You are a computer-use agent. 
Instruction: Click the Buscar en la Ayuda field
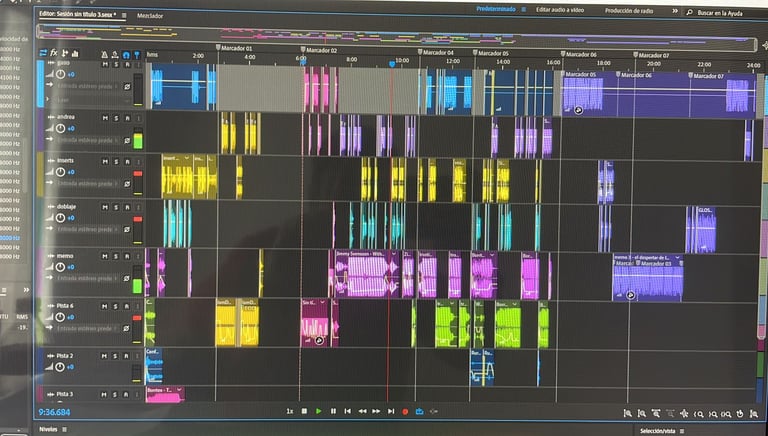[720, 13]
